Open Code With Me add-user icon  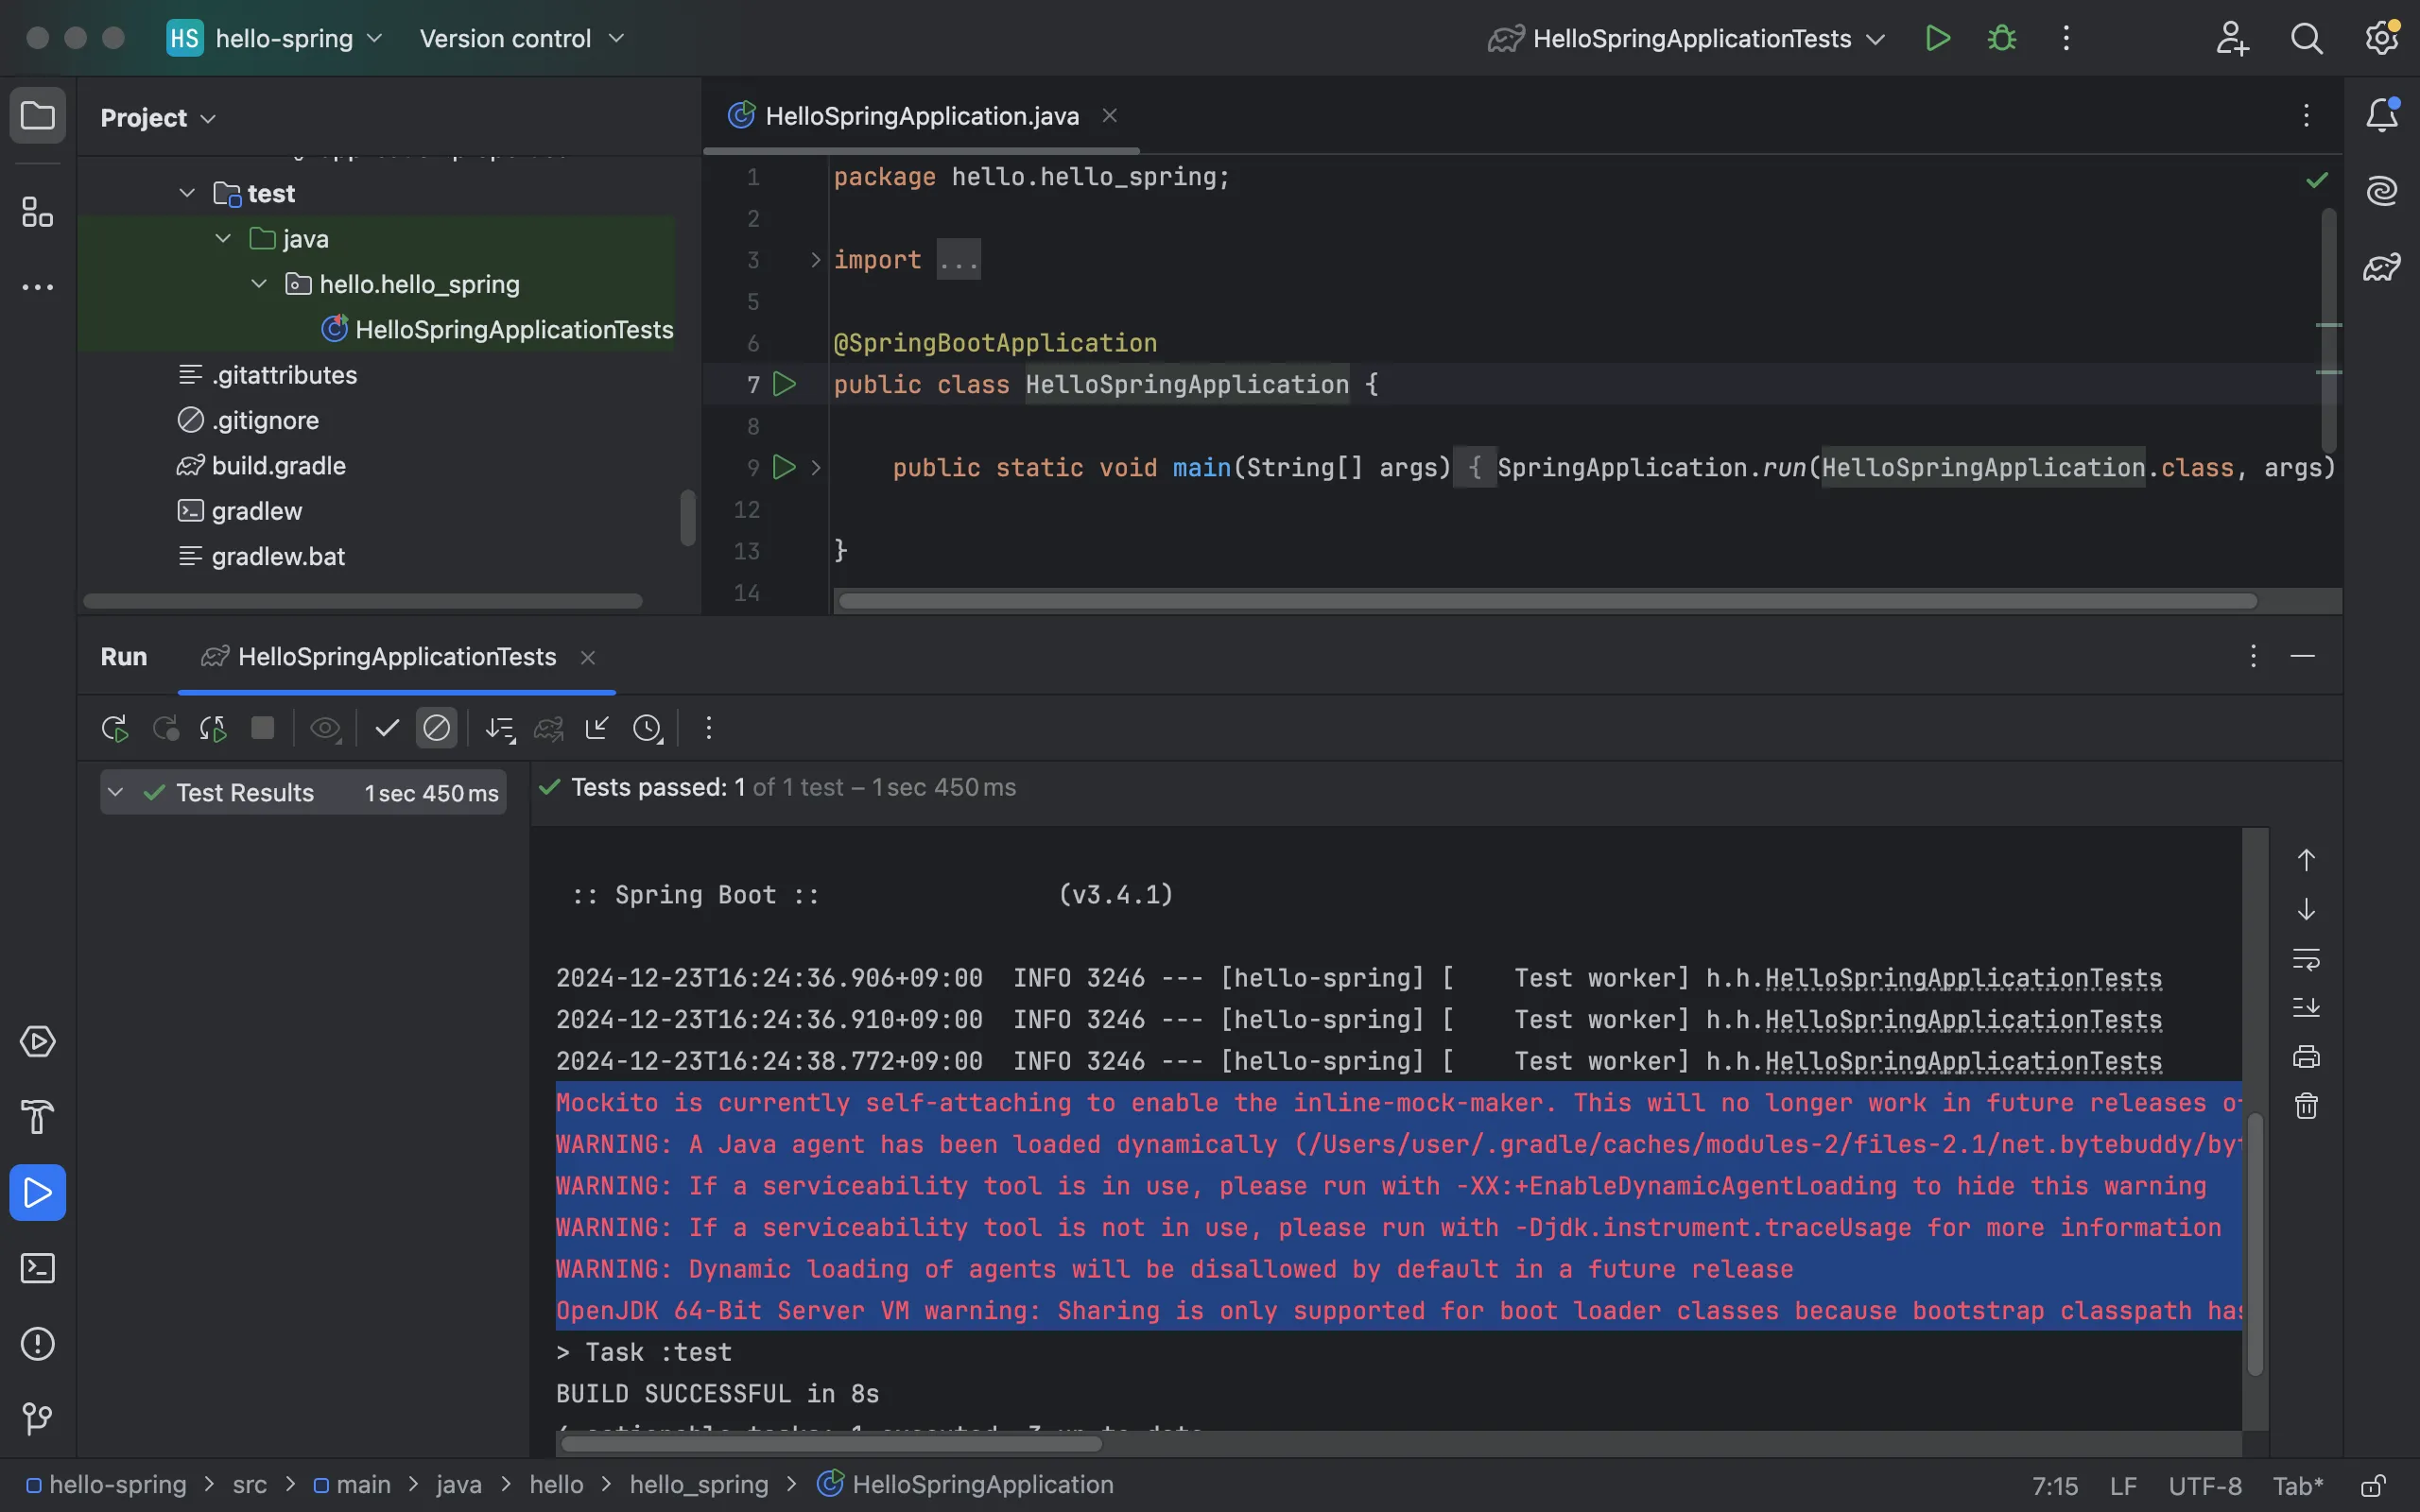tap(2232, 38)
